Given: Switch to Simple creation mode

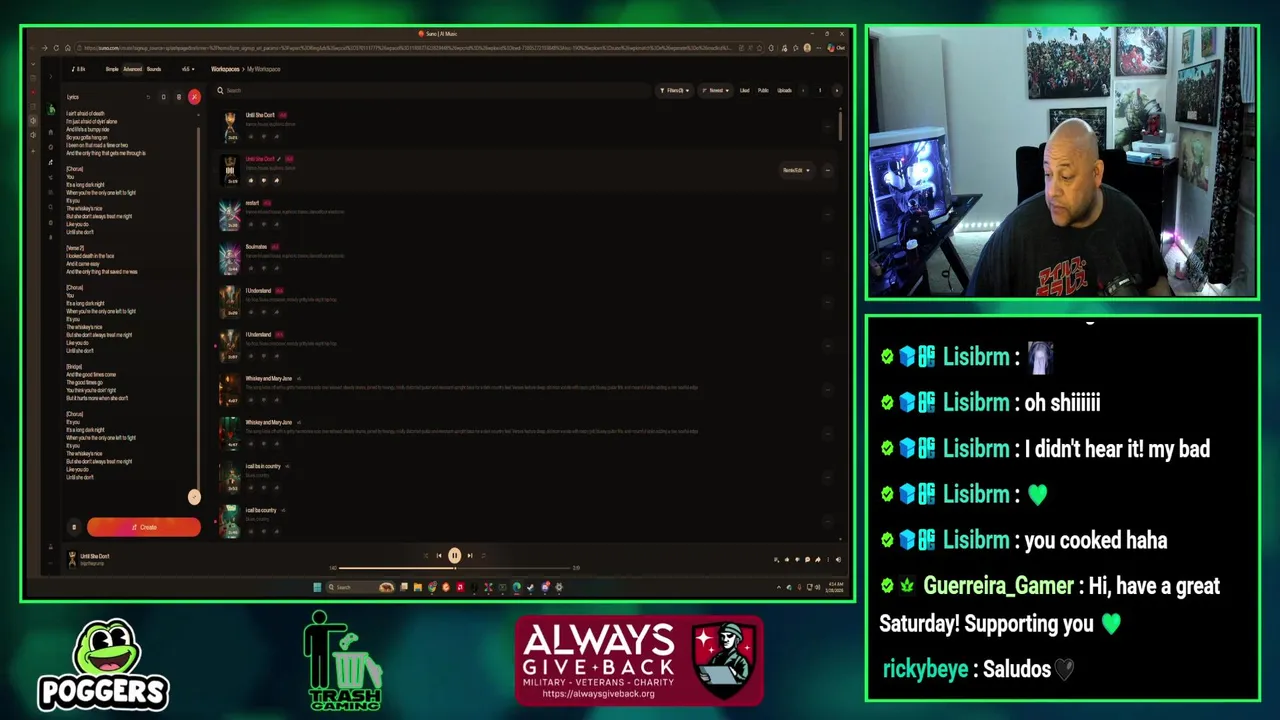Looking at the screenshot, I should [112, 69].
